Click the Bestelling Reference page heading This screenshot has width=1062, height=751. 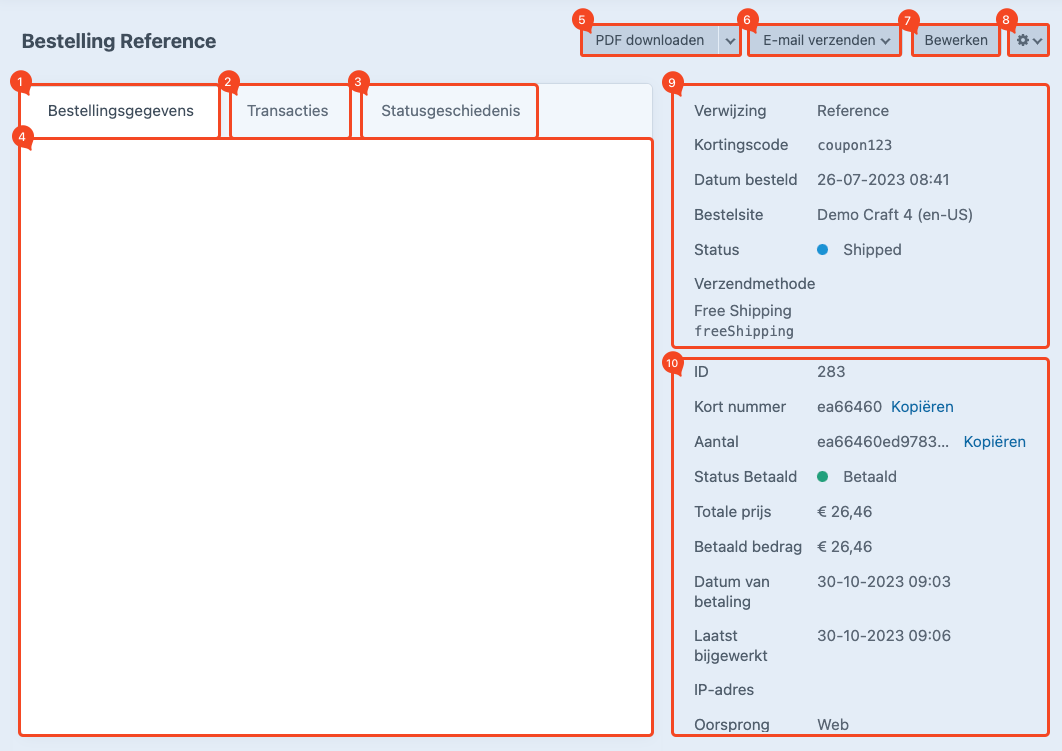click(x=119, y=41)
